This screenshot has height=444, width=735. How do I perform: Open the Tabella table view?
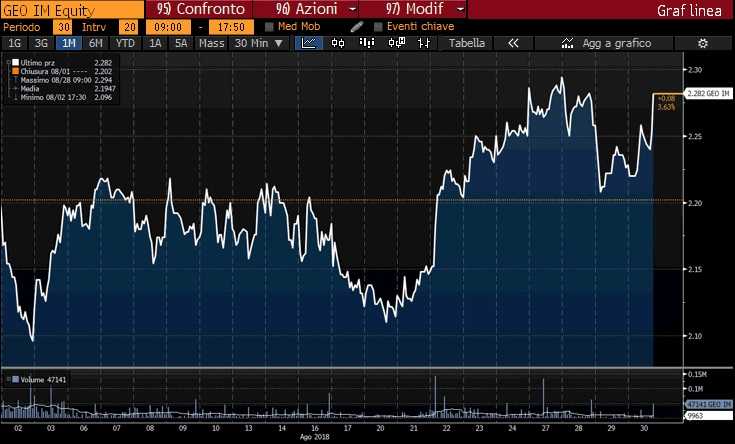tap(466, 43)
